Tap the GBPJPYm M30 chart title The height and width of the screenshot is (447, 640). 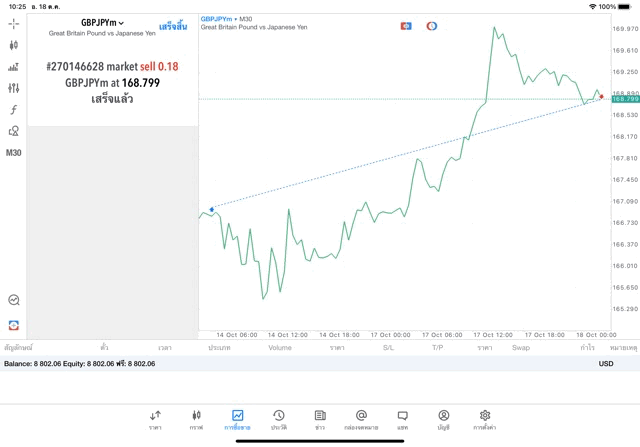point(227,19)
